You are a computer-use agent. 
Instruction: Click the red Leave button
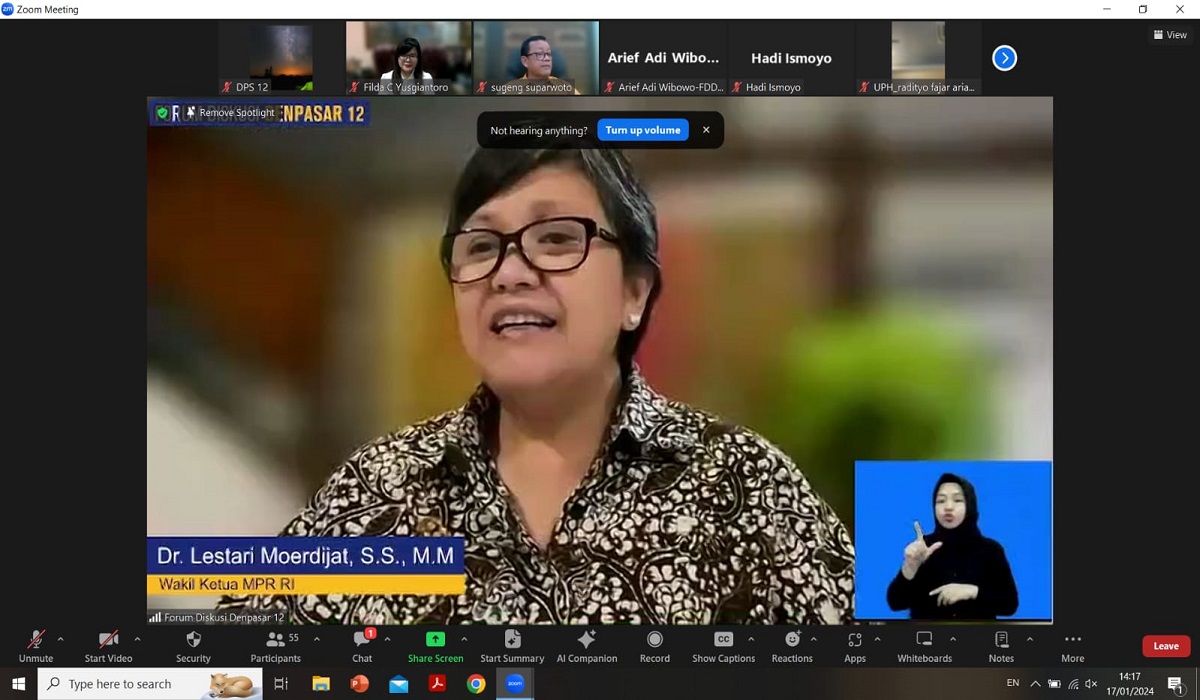click(1165, 646)
